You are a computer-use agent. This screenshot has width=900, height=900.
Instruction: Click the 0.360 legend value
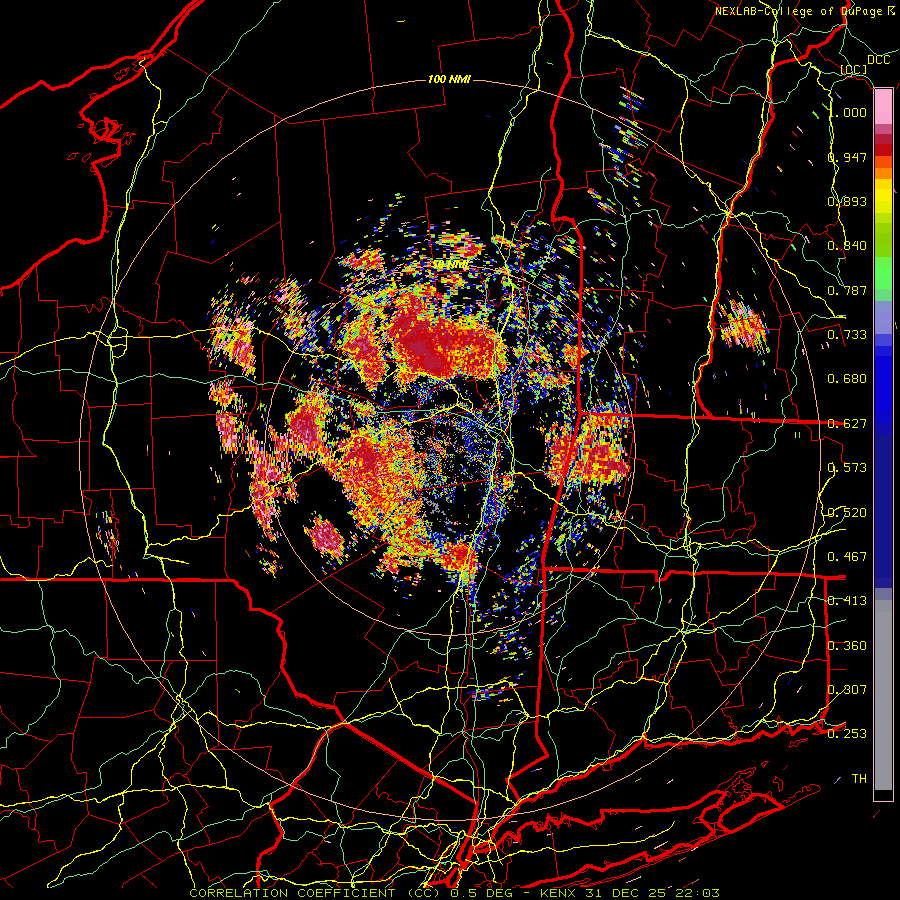(x=847, y=646)
